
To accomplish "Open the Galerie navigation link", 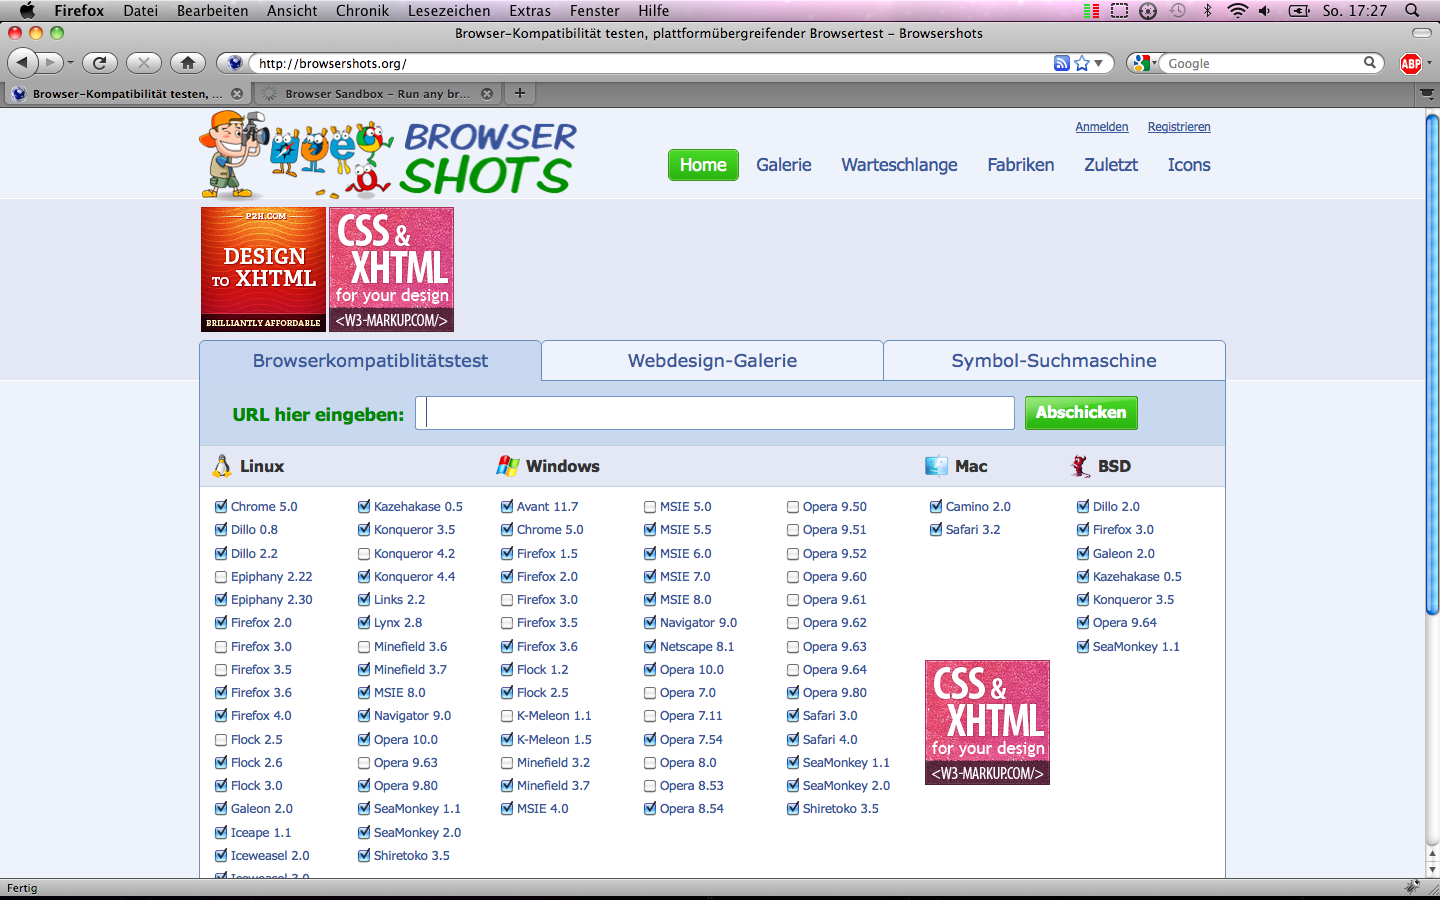I will [x=784, y=165].
